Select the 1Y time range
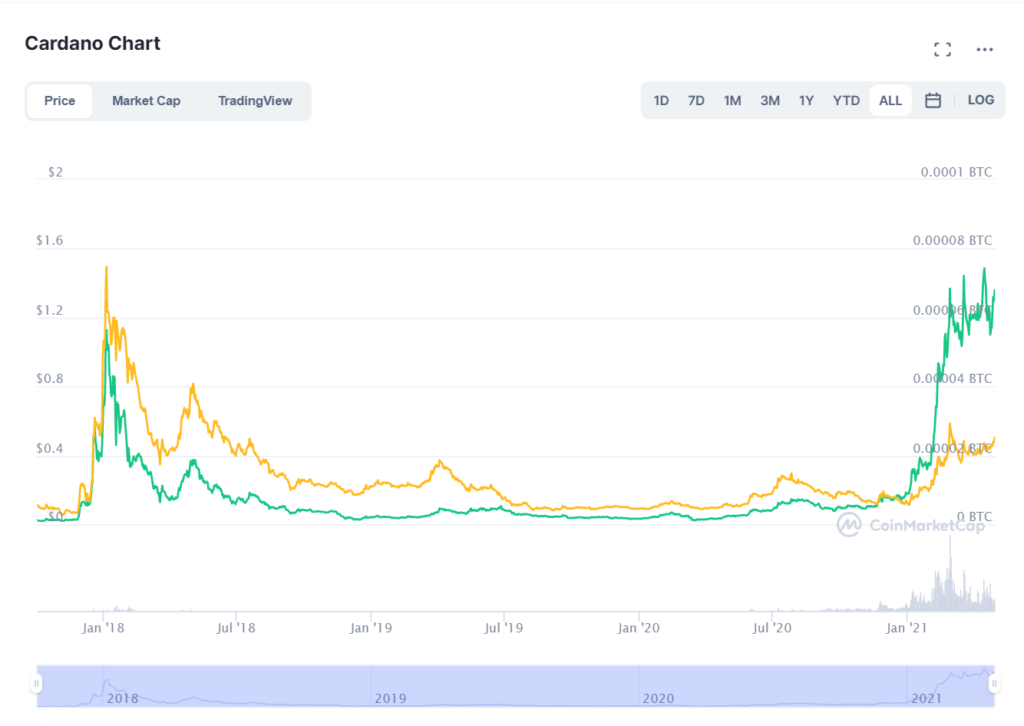Image resolution: width=1024 pixels, height=726 pixels. (x=806, y=101)
